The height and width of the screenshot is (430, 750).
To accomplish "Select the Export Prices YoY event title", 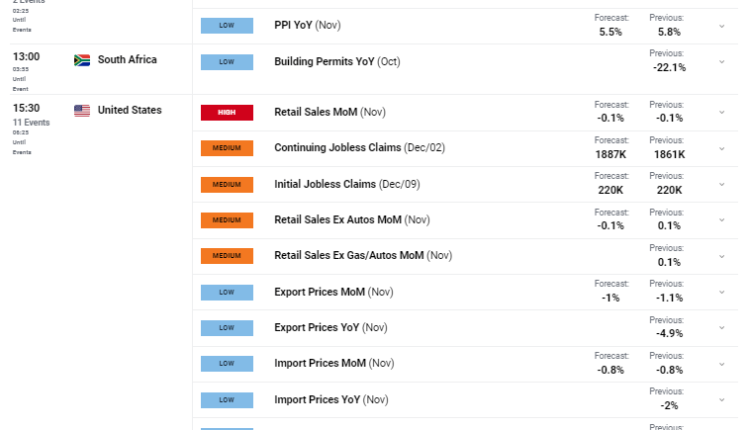I will coord(318,328).
